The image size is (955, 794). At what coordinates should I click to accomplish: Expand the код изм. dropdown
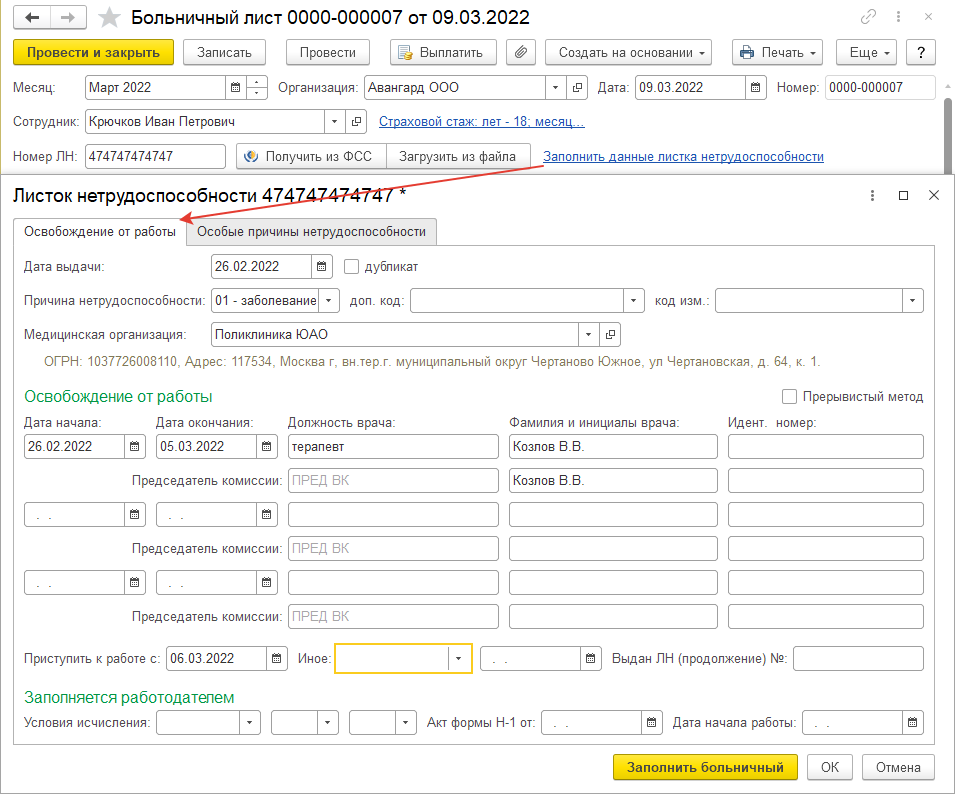tap(912, 301)
